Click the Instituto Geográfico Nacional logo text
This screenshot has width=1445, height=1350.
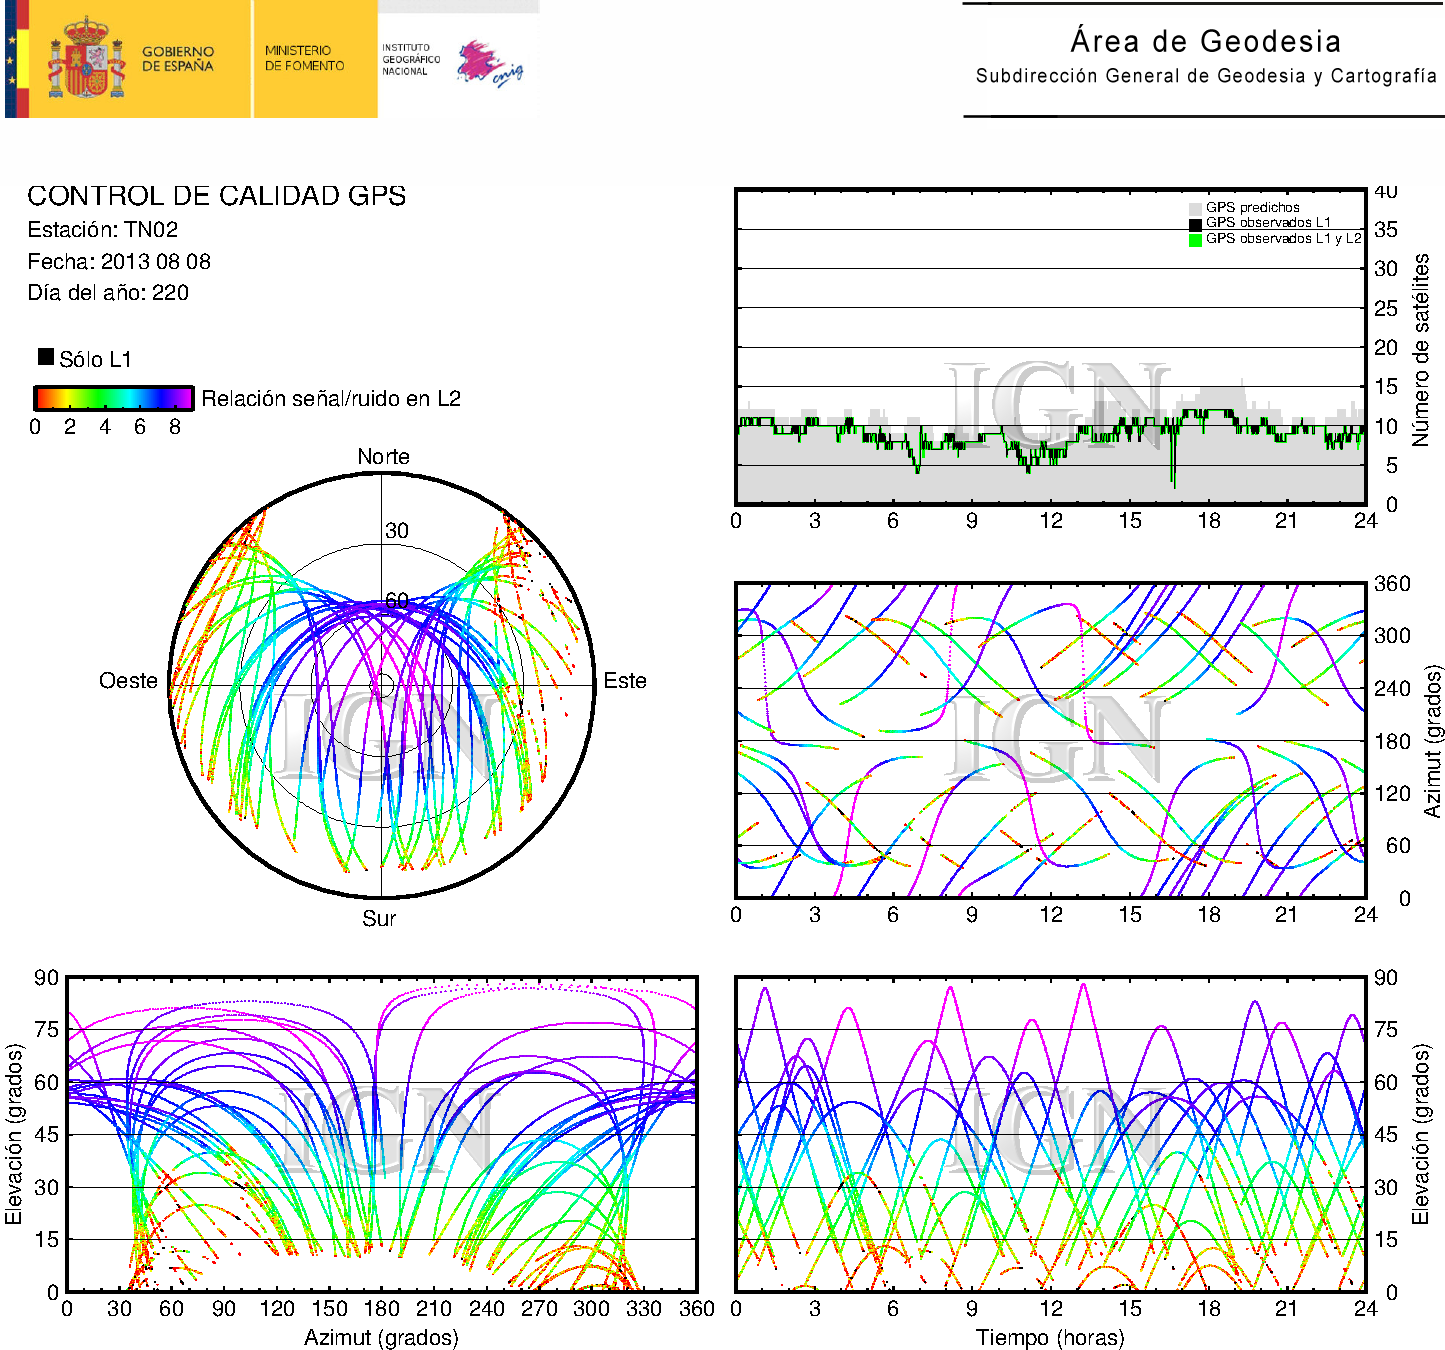click(410, 59)
